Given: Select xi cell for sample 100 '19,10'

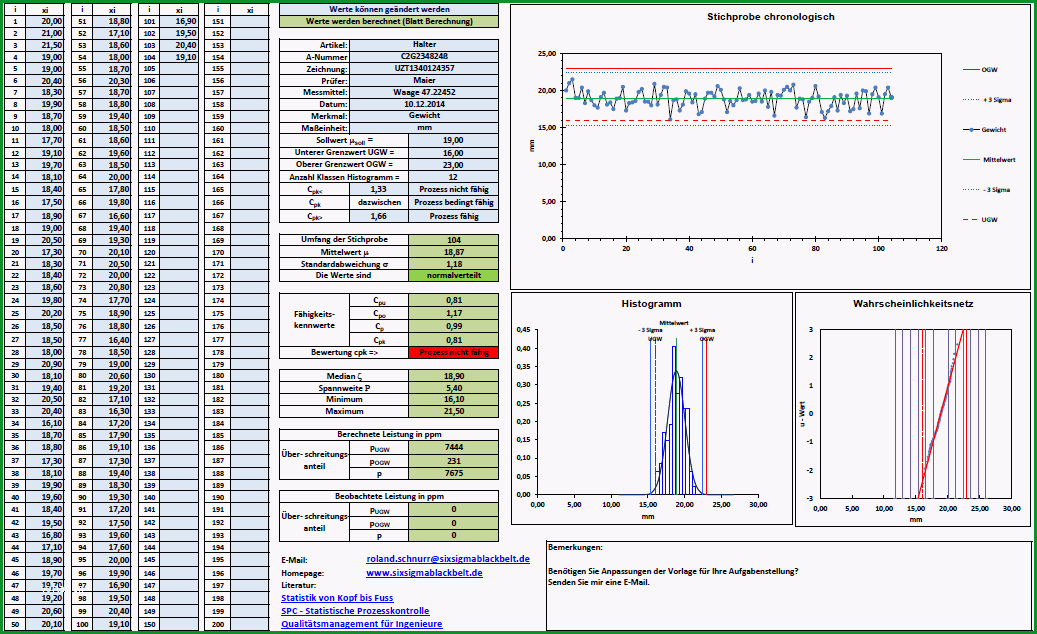Looking at the screenshot, I should point(112,624).
